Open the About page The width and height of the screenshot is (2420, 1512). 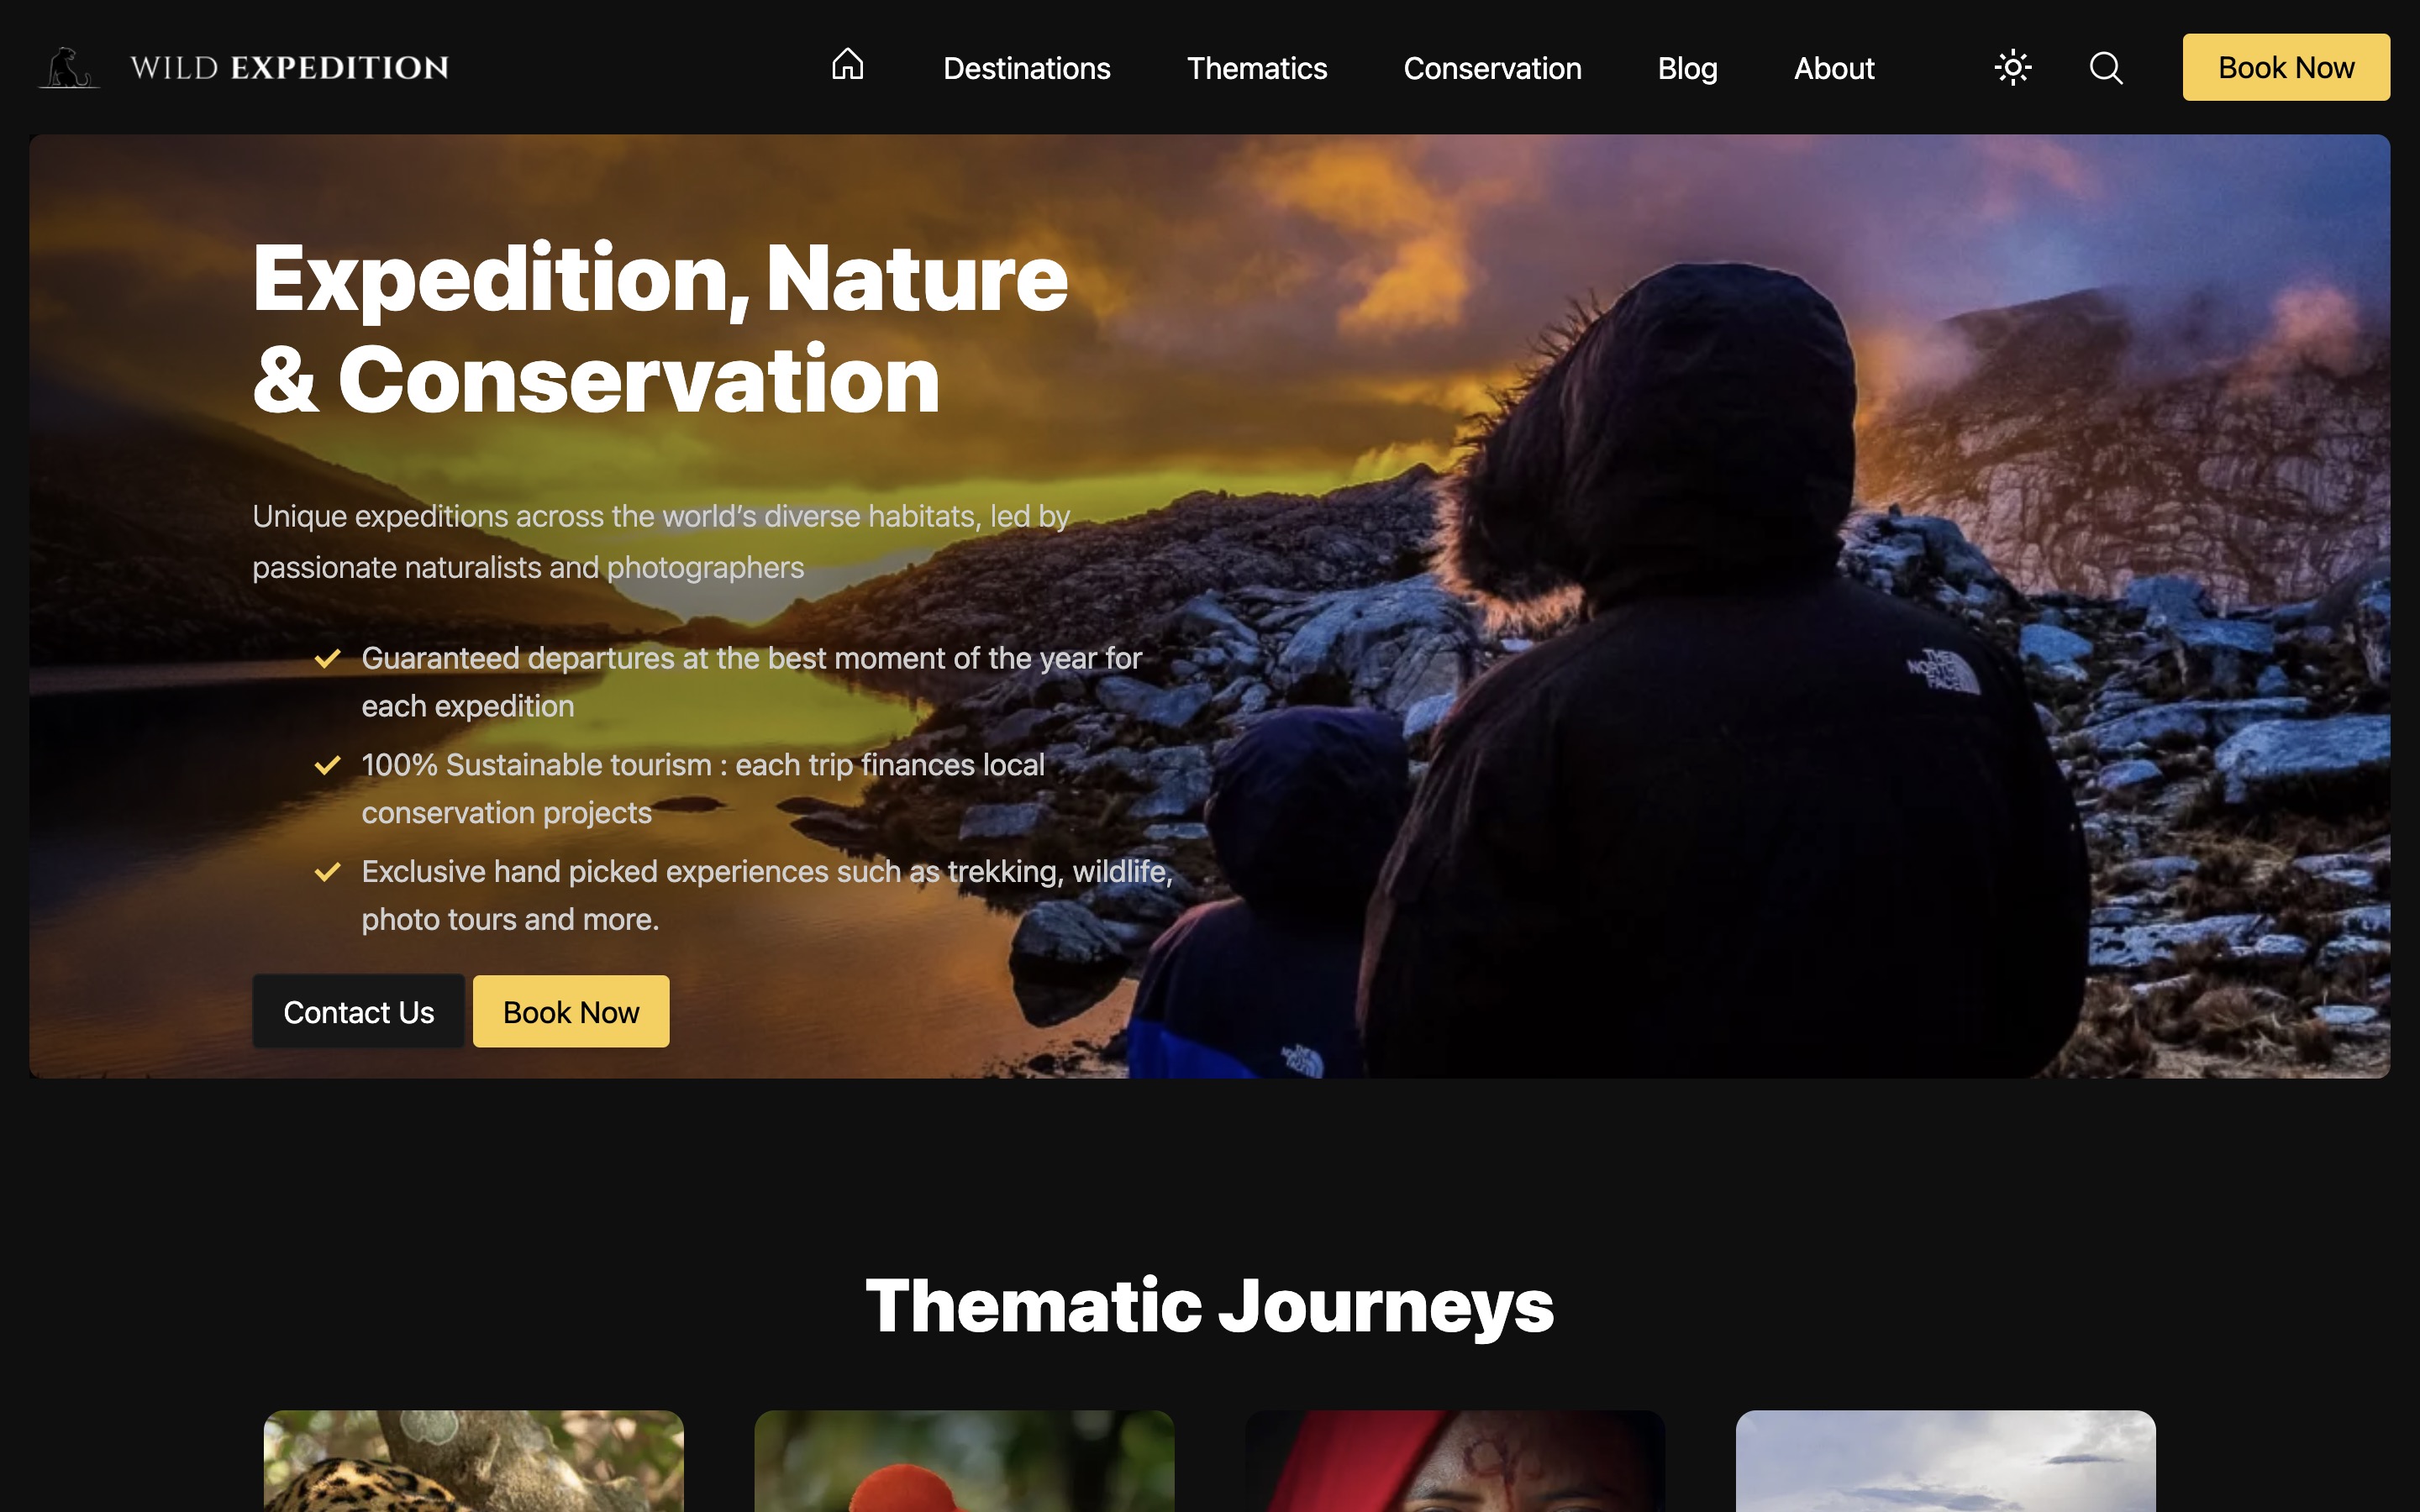coord(1833,68)
